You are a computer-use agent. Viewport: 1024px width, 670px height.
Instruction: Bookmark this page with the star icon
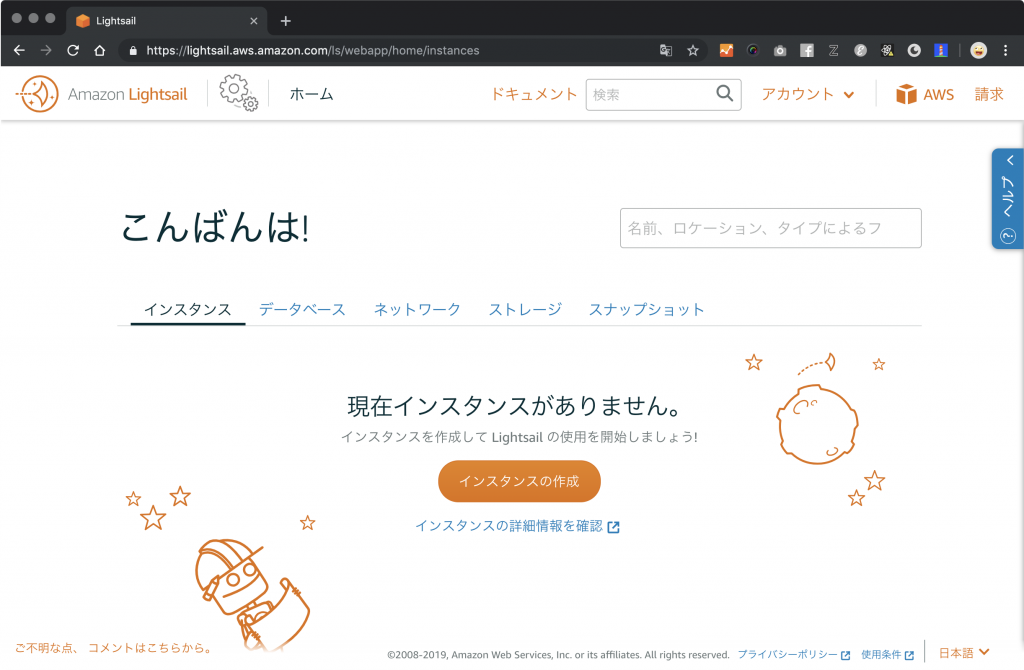693,50
